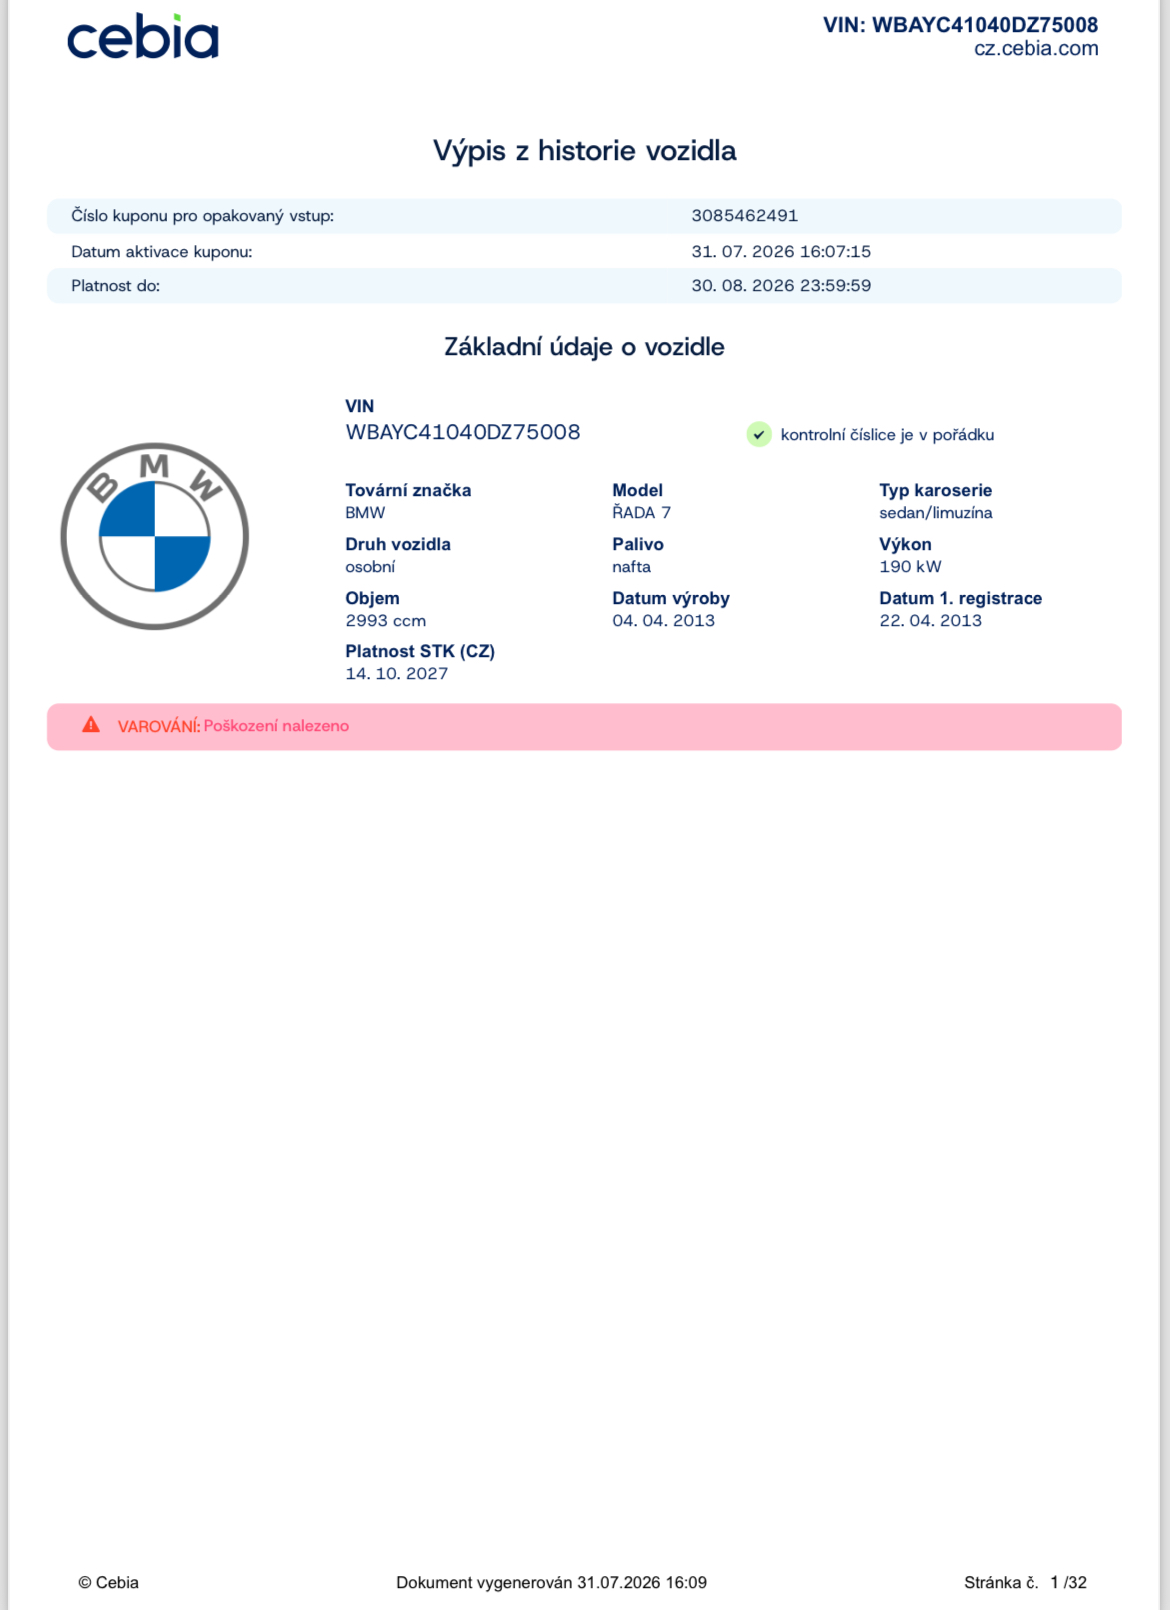Click the page number 1 /32 indicator
1170x1610 pixels.
tap(1068, 1583)
